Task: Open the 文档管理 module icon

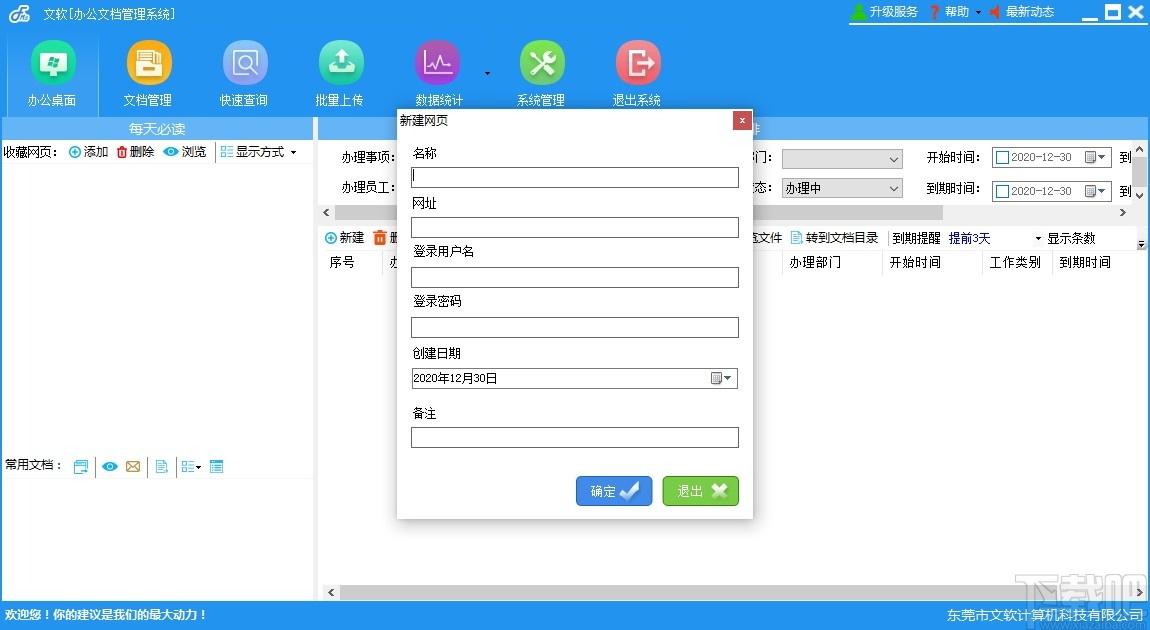Action: pyautogui.click(x=148, y=64)
